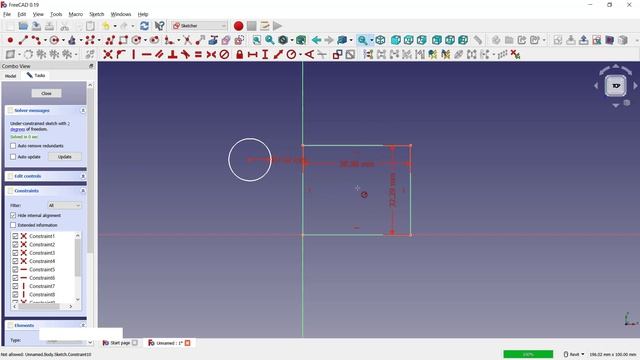Apply the tangent constraint

[185, 54]
